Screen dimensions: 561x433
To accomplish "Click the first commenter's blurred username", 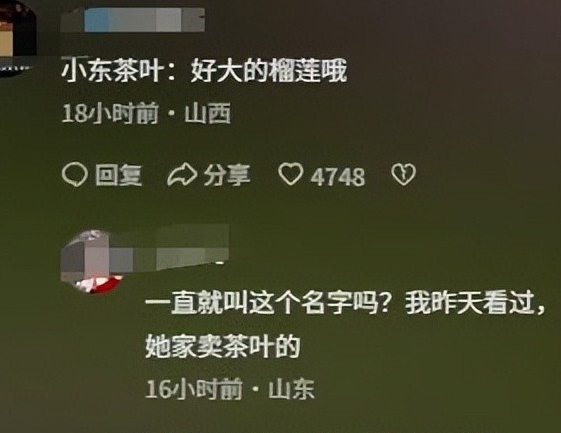I will (x=133, y=20).
